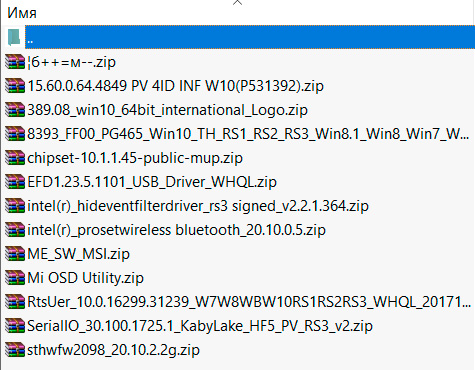Select 15.60.0.64.4849 PV 4ID INF W10(P531392).zip
This screenshot has height=370, width=475.
(x=175, y=86)
